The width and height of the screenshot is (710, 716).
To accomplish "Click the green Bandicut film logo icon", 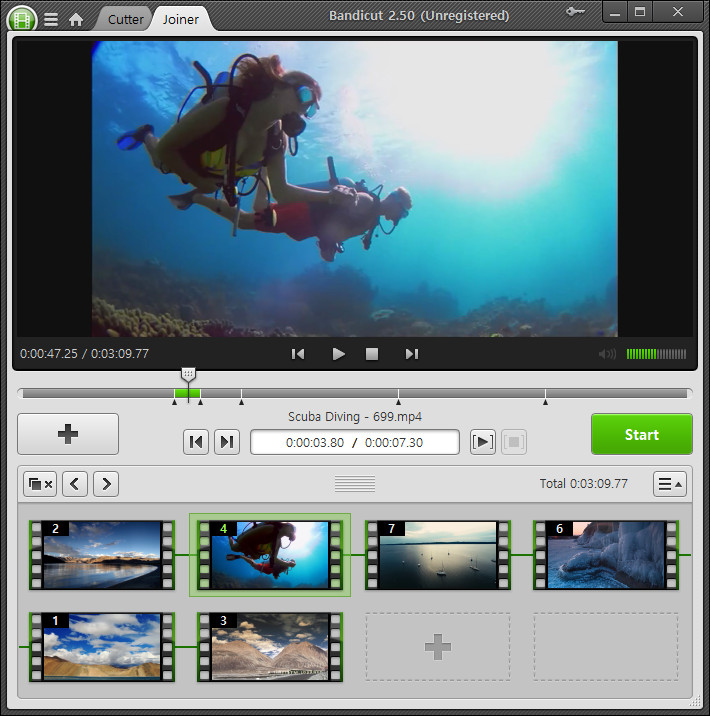I will tap(22, 19).
